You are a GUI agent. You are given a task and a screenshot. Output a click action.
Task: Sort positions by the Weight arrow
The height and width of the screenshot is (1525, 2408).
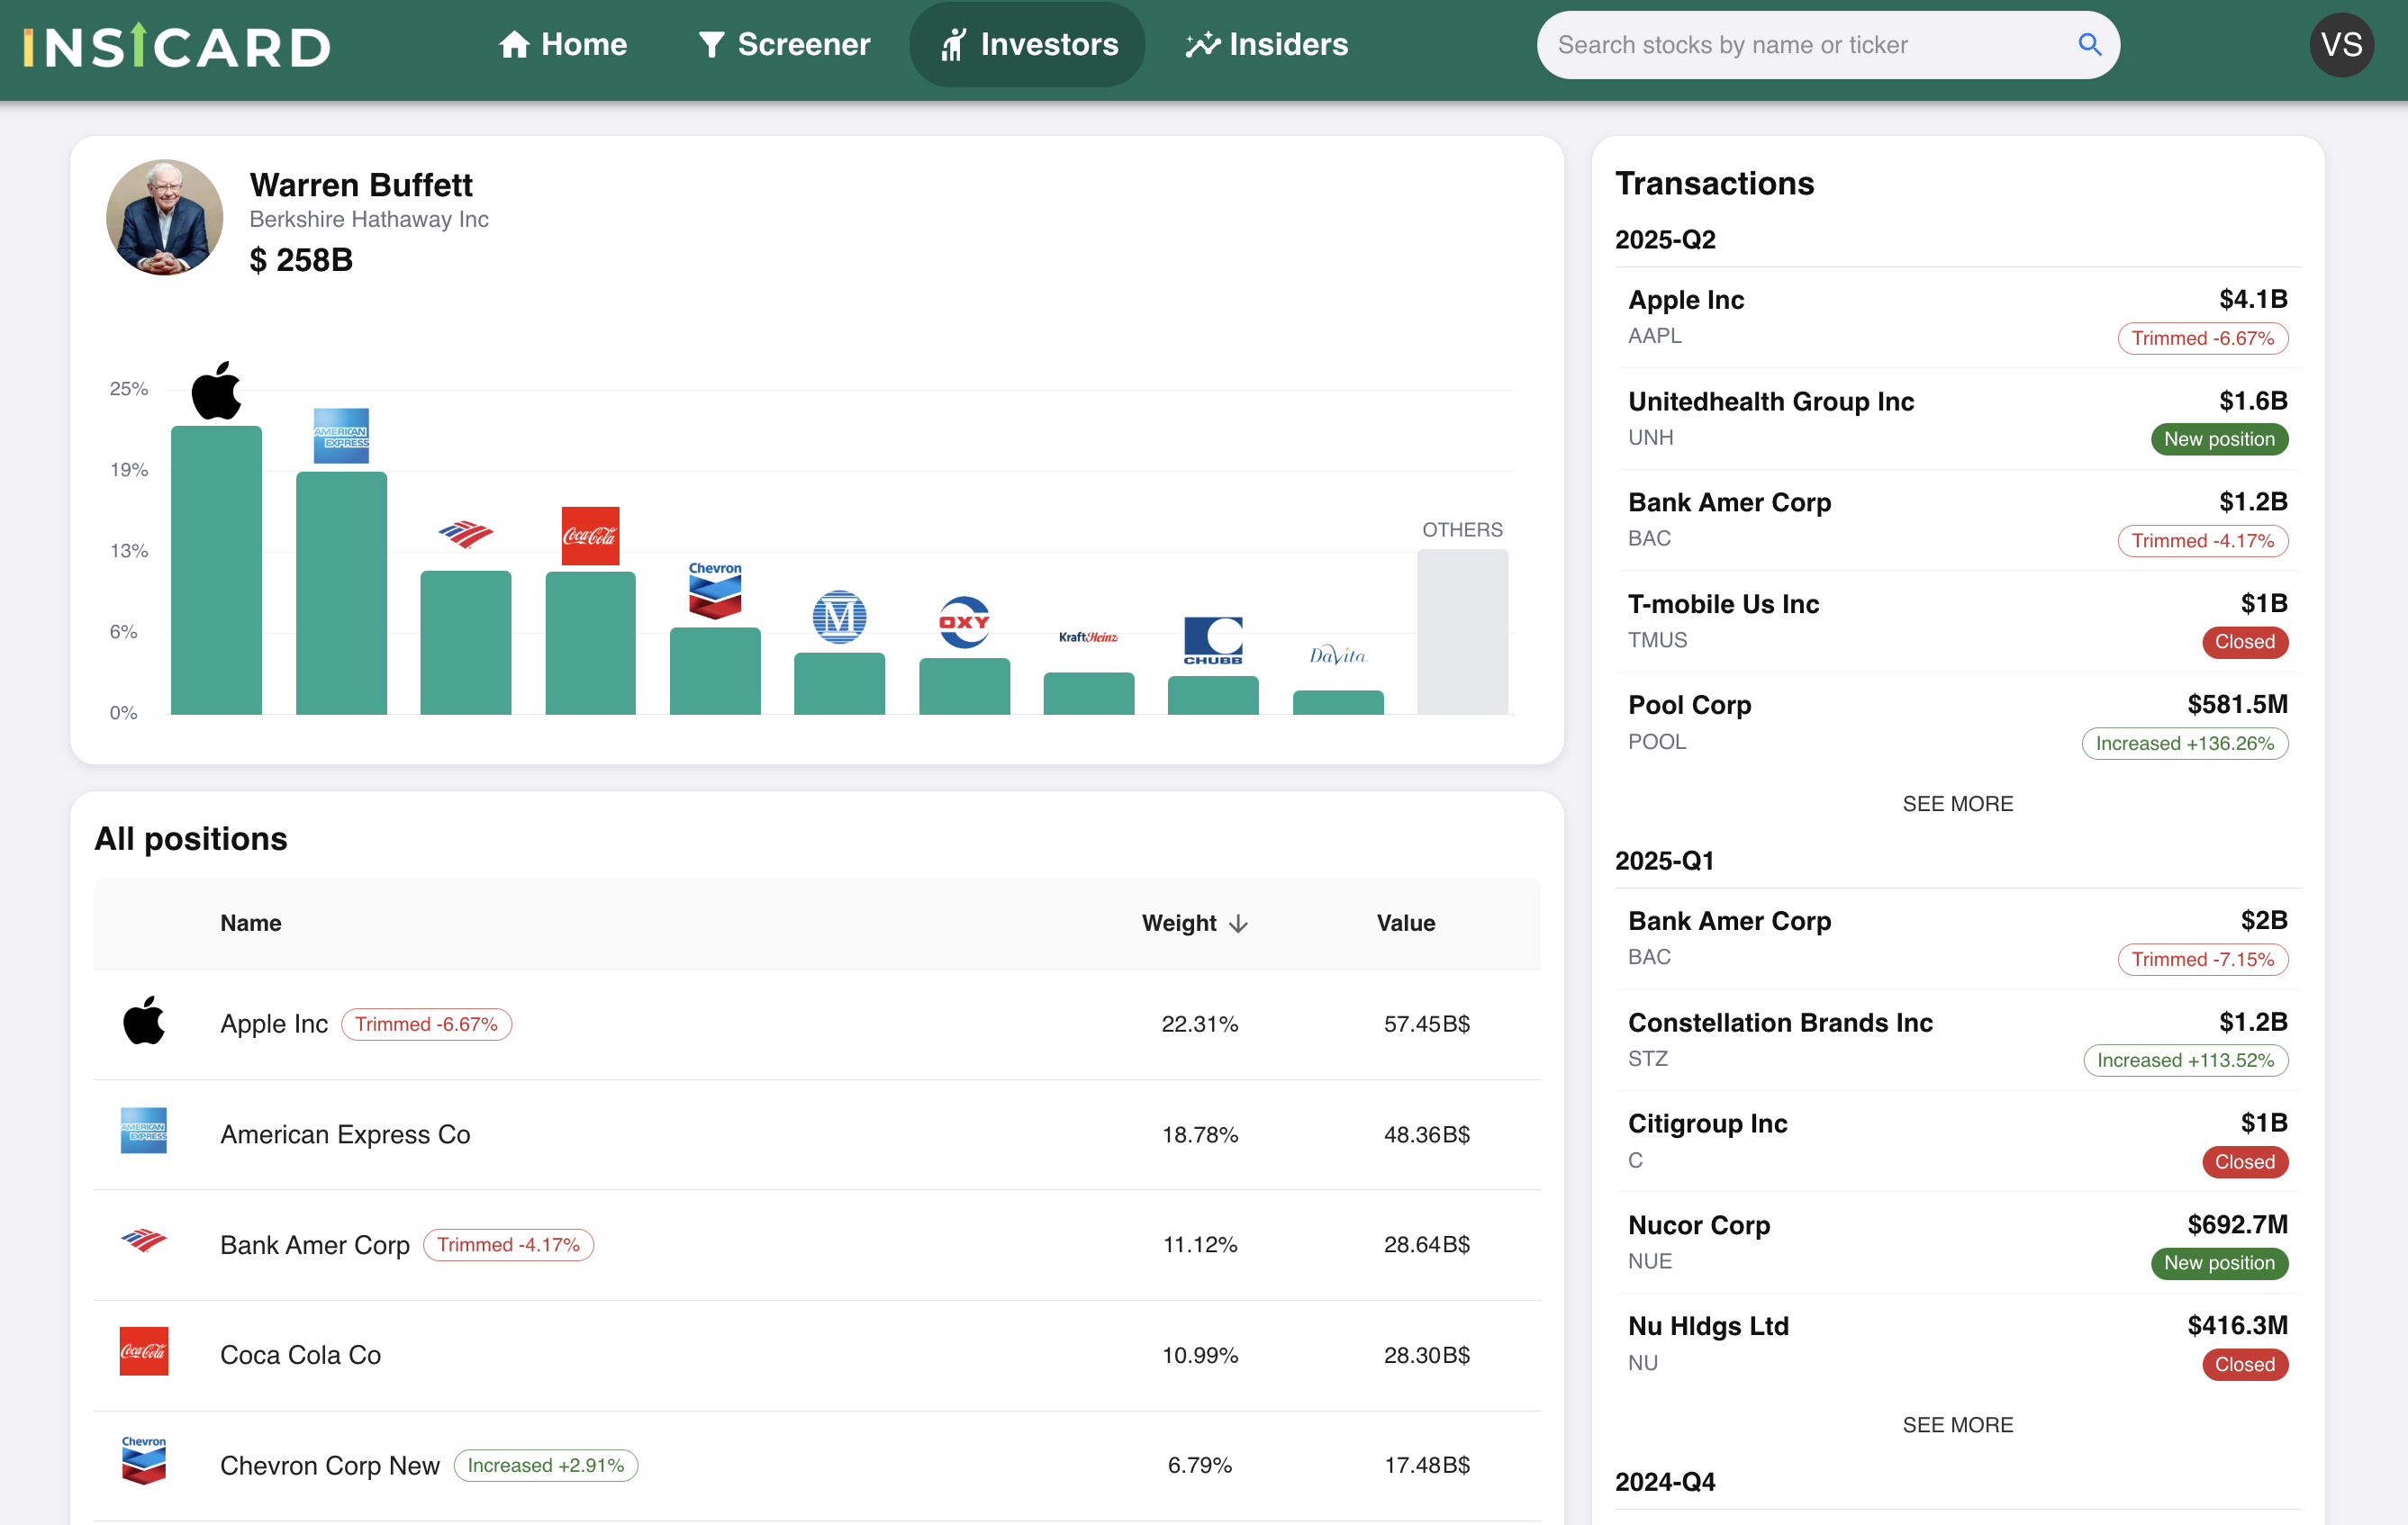[x=1238, y=923]
